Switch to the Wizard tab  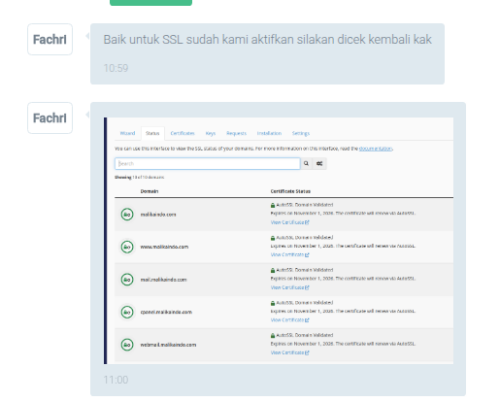click(128, 133)
